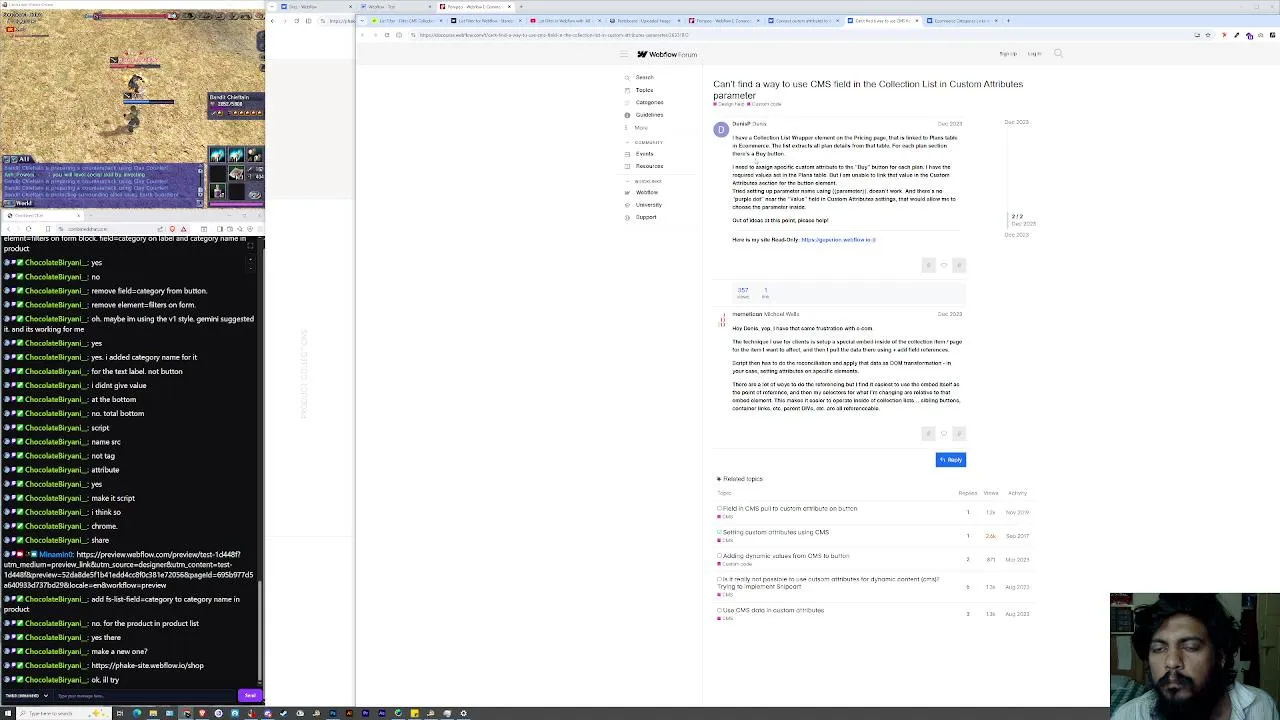Click the new tab plus button
This screenshot has height=720, width=1280.
coord(1008,20)
